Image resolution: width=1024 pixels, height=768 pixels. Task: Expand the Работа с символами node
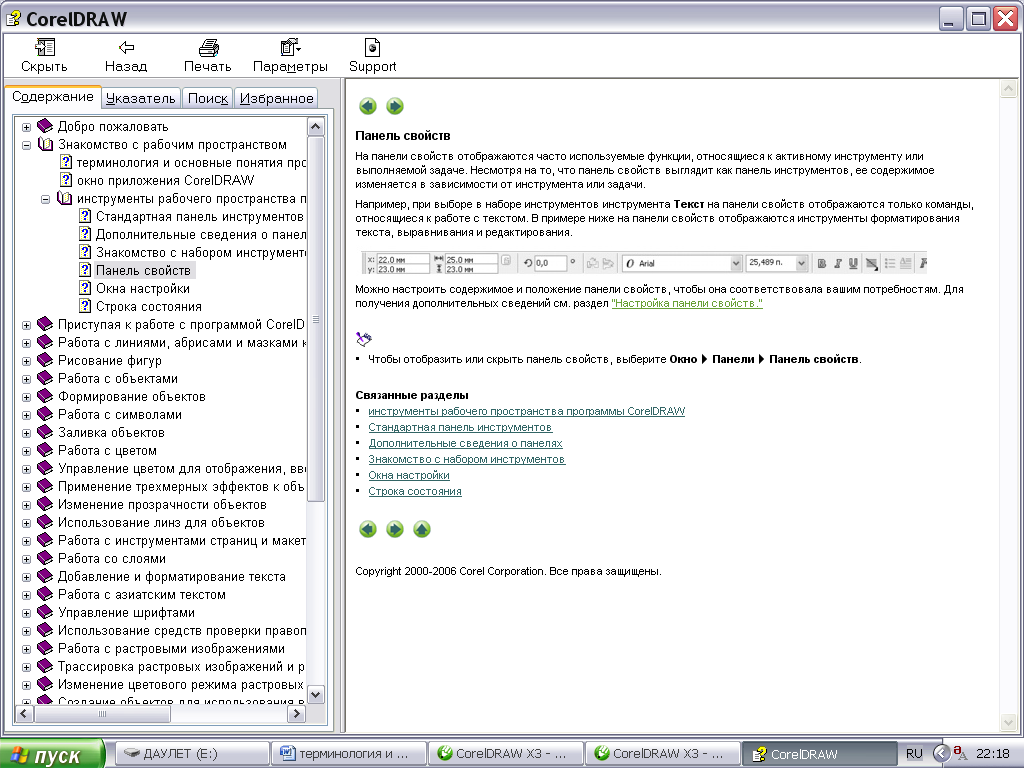point(26,415)
